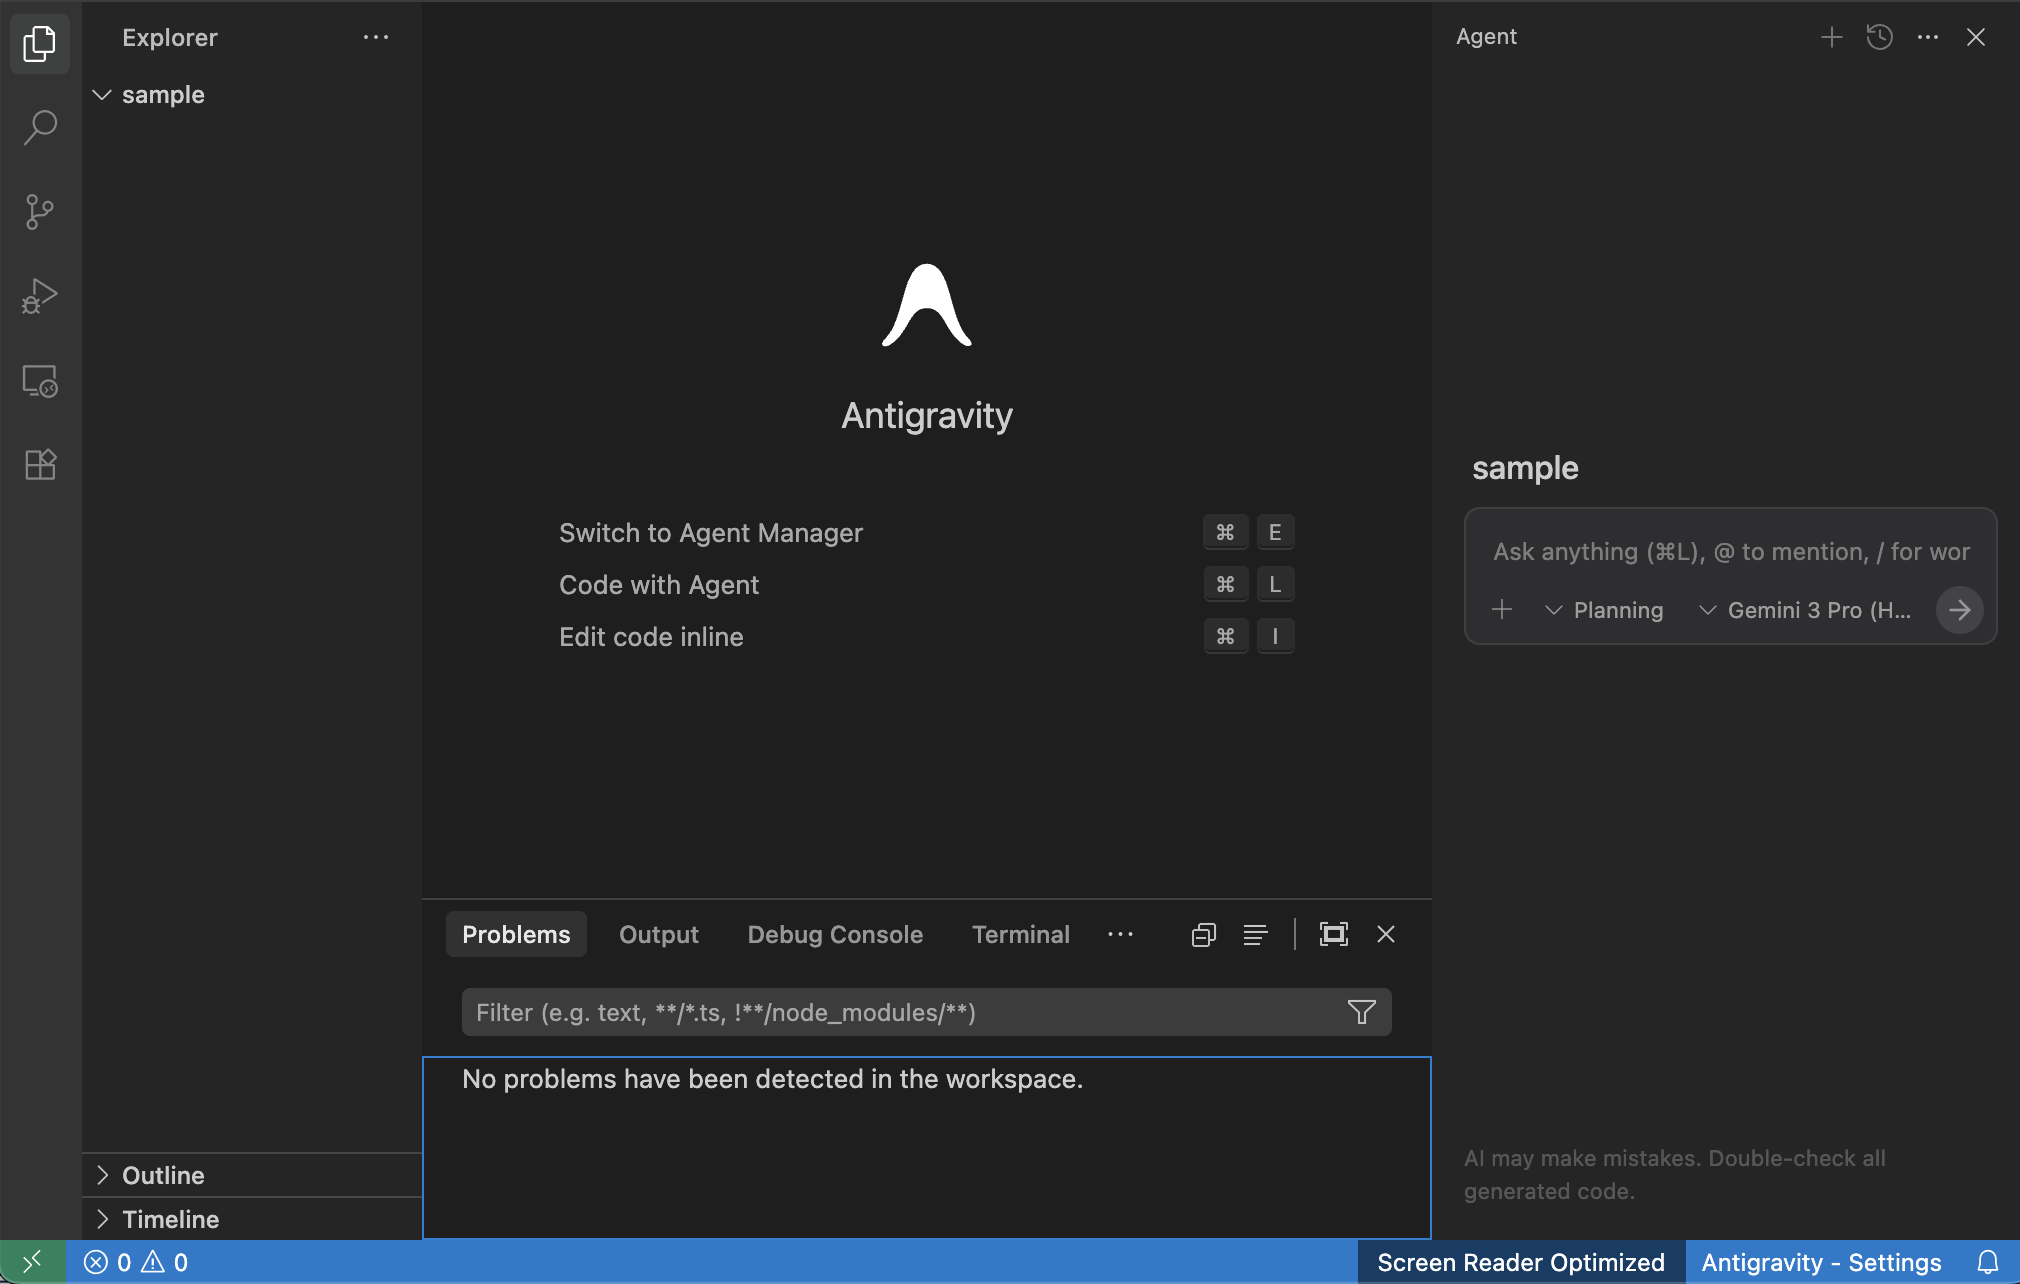This screenshot has width=2020, height=1284.
Task: Toggle view as table in Problems panel
Action: pyautogui.click(x=1255, y=934)
